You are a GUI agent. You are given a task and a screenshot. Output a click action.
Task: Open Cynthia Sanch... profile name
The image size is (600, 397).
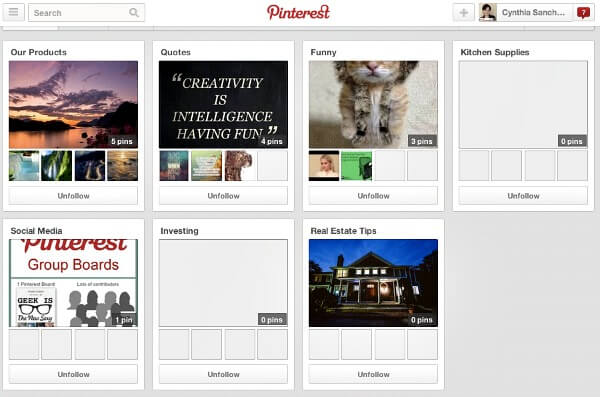click(533, 13)
